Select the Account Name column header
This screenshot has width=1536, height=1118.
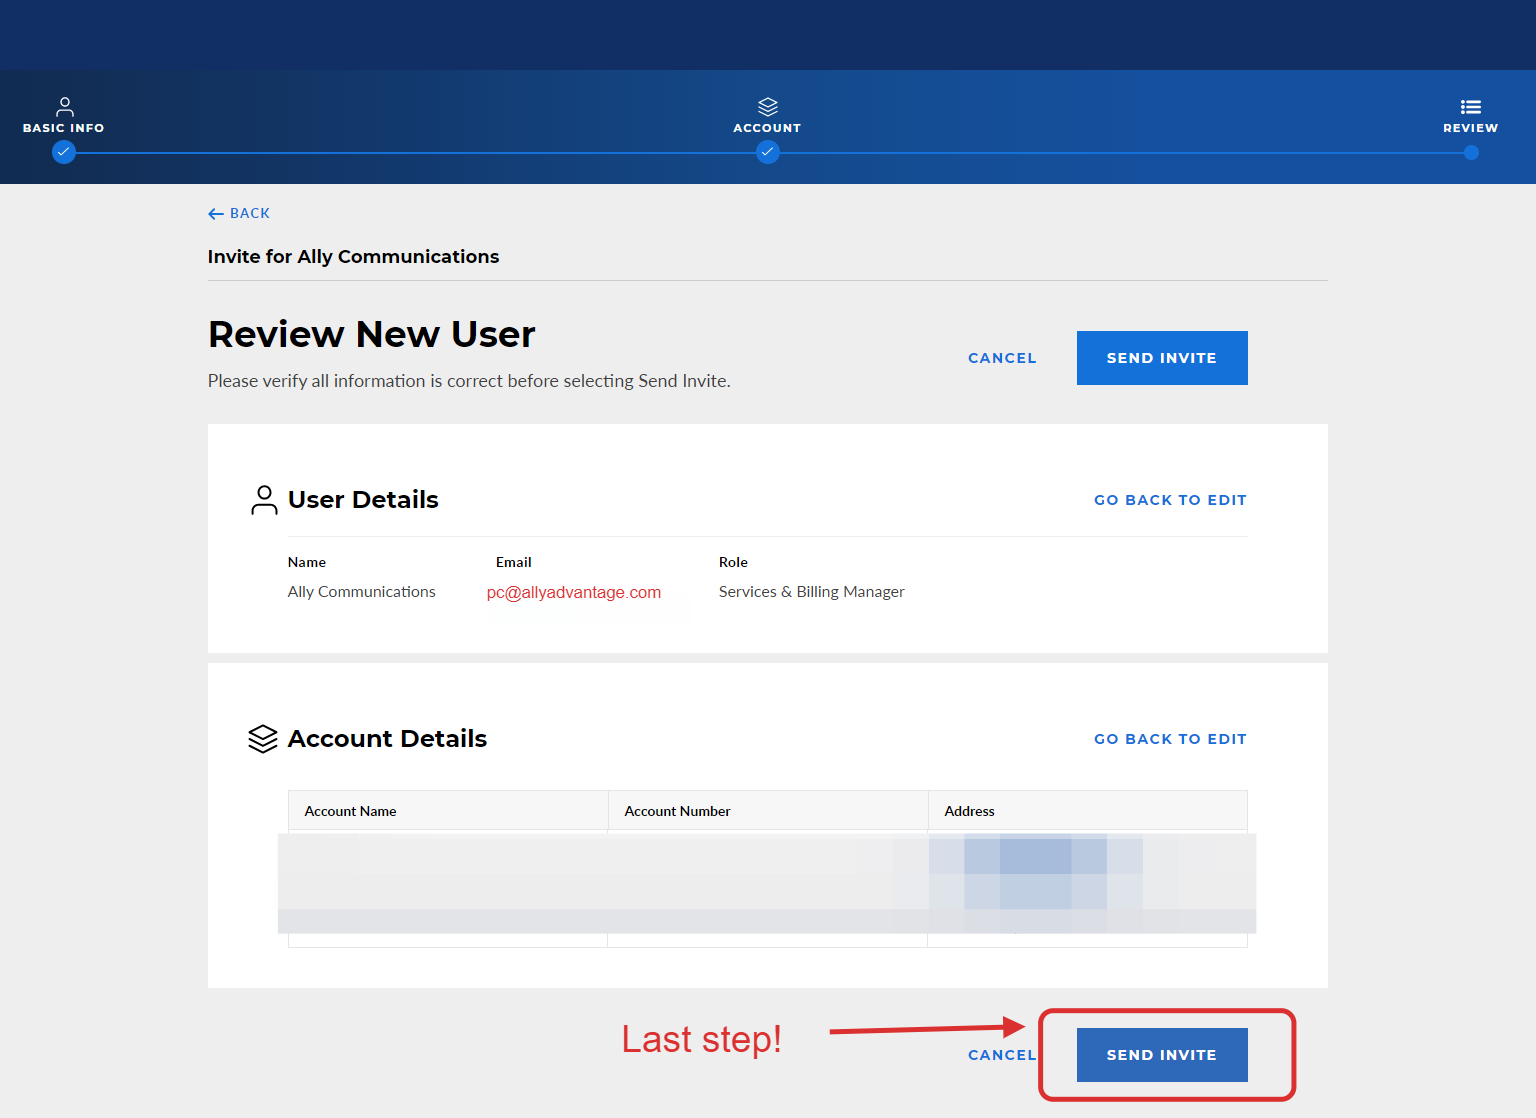448,811
